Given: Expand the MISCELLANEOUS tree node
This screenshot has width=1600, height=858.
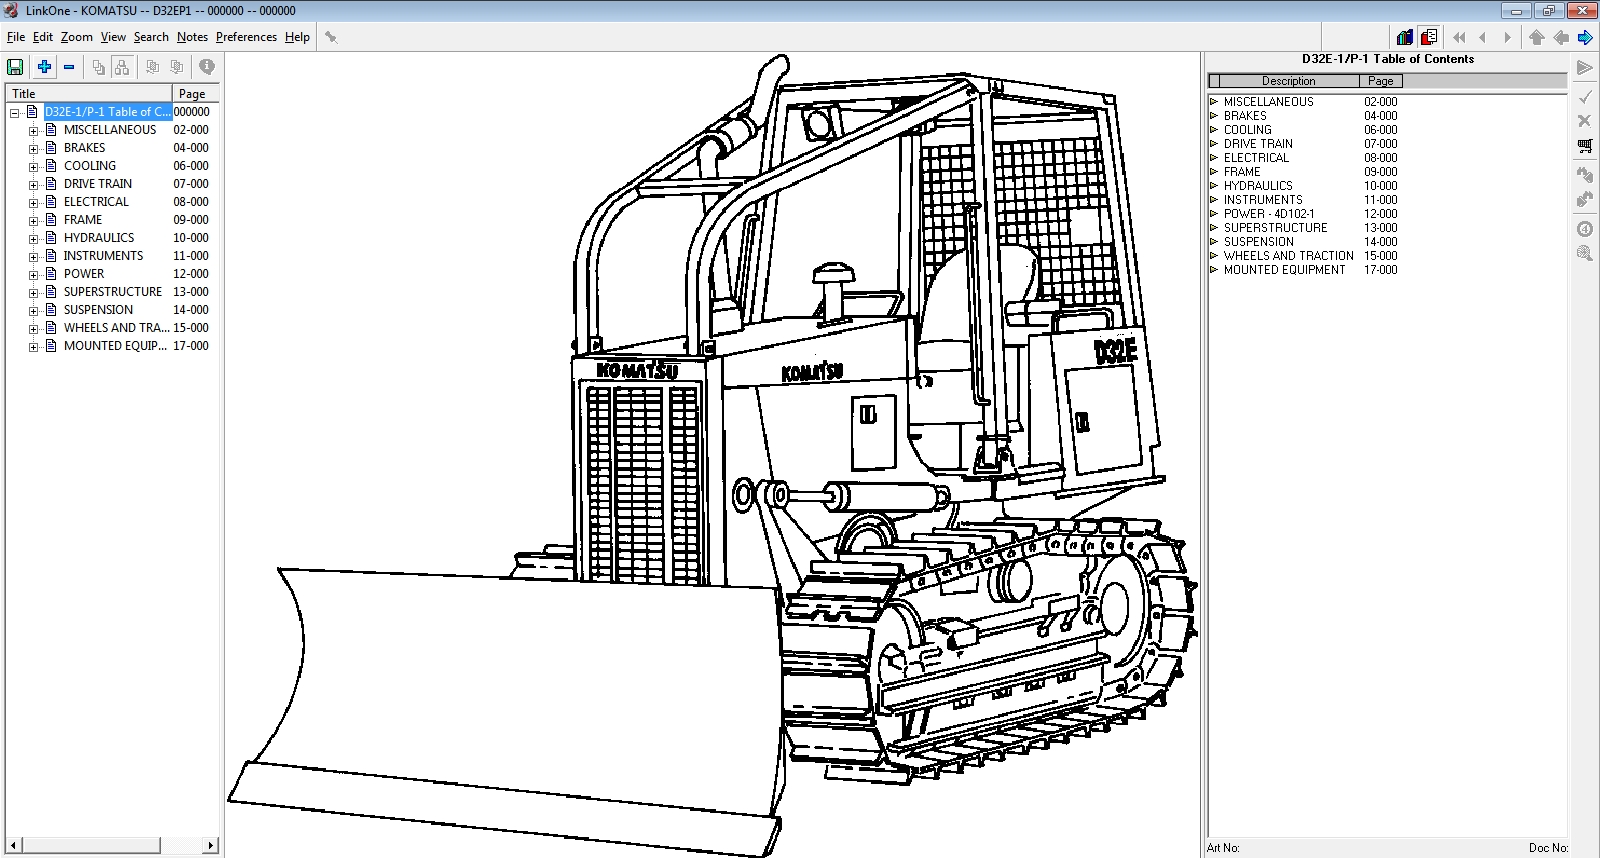Looking at the screenshot, I should (x=33, y=131).
